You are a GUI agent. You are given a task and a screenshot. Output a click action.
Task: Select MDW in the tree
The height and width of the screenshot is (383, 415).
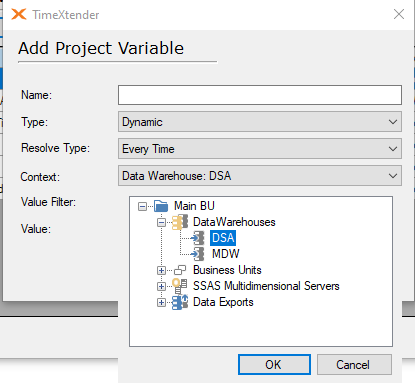point(226,254)
